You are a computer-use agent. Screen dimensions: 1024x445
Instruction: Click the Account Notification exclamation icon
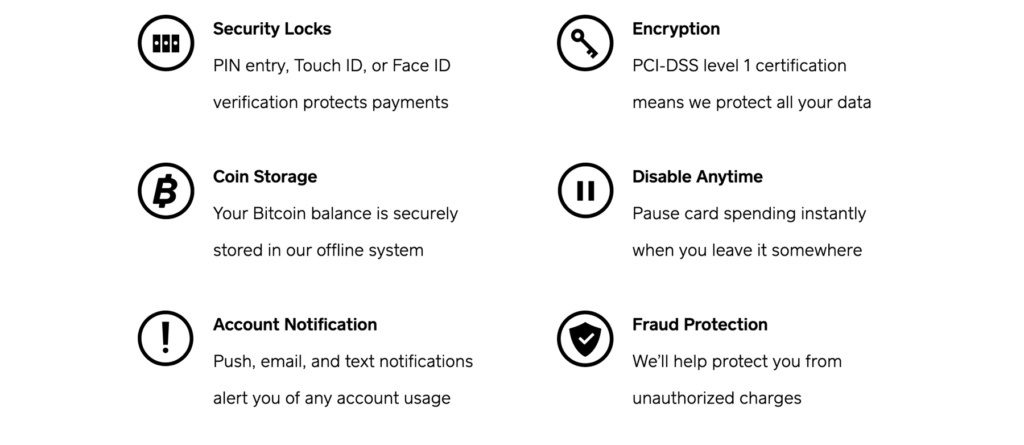point(165,338)
